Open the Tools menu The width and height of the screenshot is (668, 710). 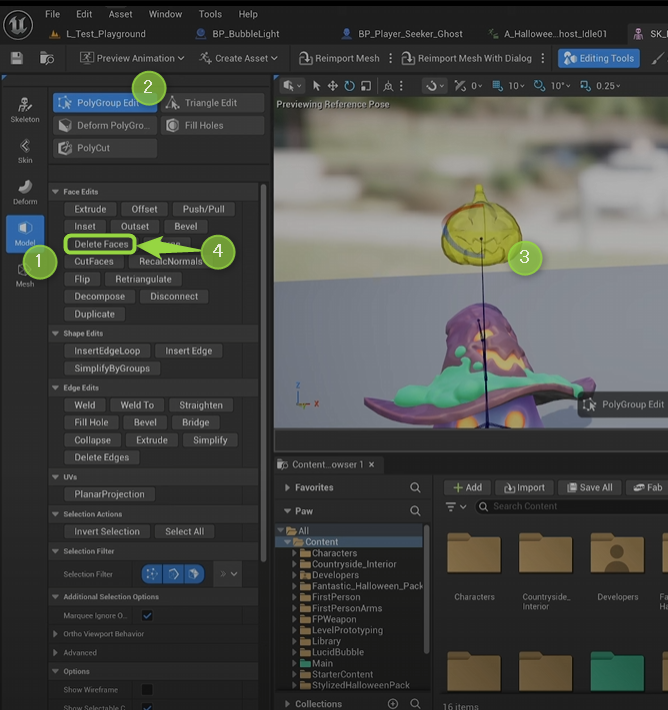[210, 14]
